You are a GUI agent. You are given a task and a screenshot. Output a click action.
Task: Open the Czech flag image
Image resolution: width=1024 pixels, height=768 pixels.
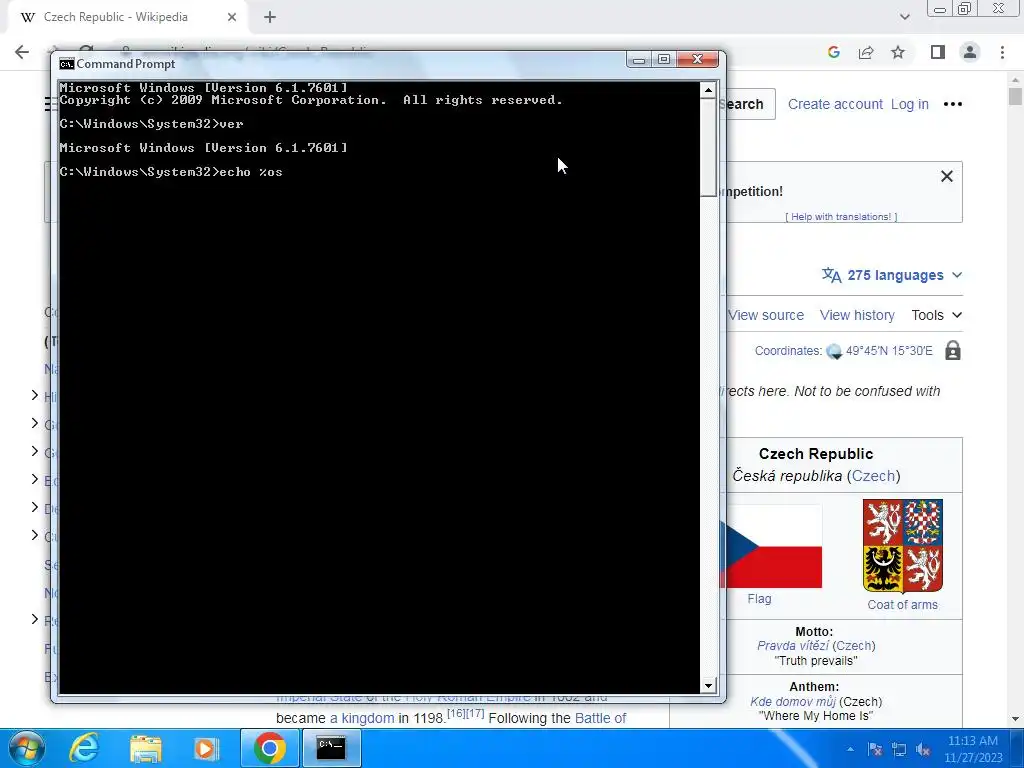[771, 547]
